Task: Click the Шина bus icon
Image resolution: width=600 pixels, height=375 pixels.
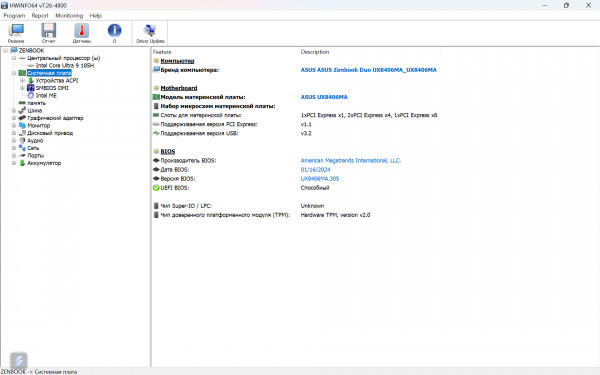Action: pos(22,111)
